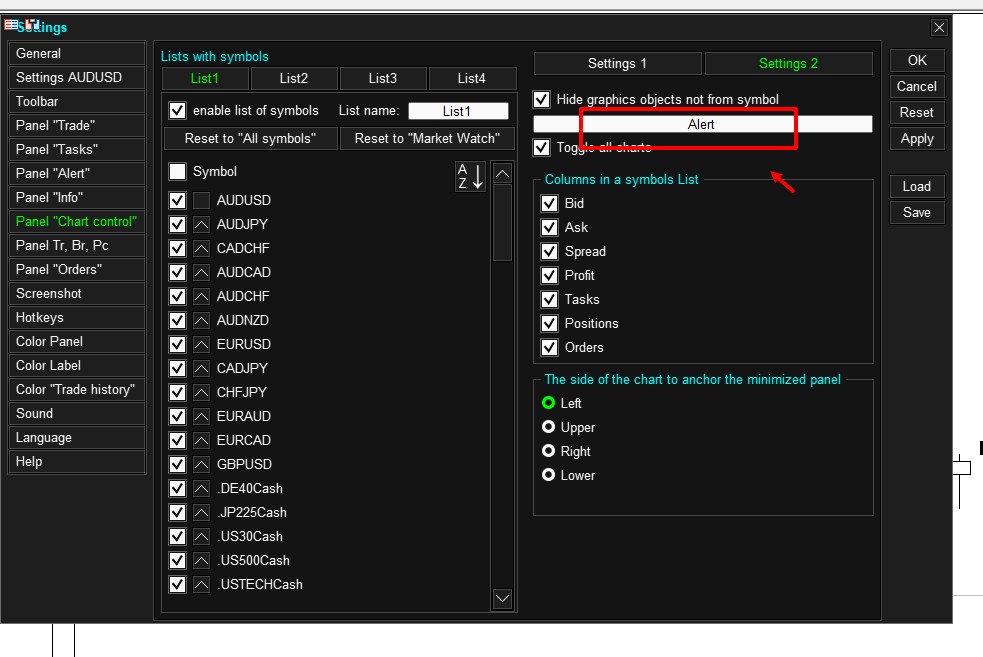
Task: Click the Load settings button
Action: 917,187
